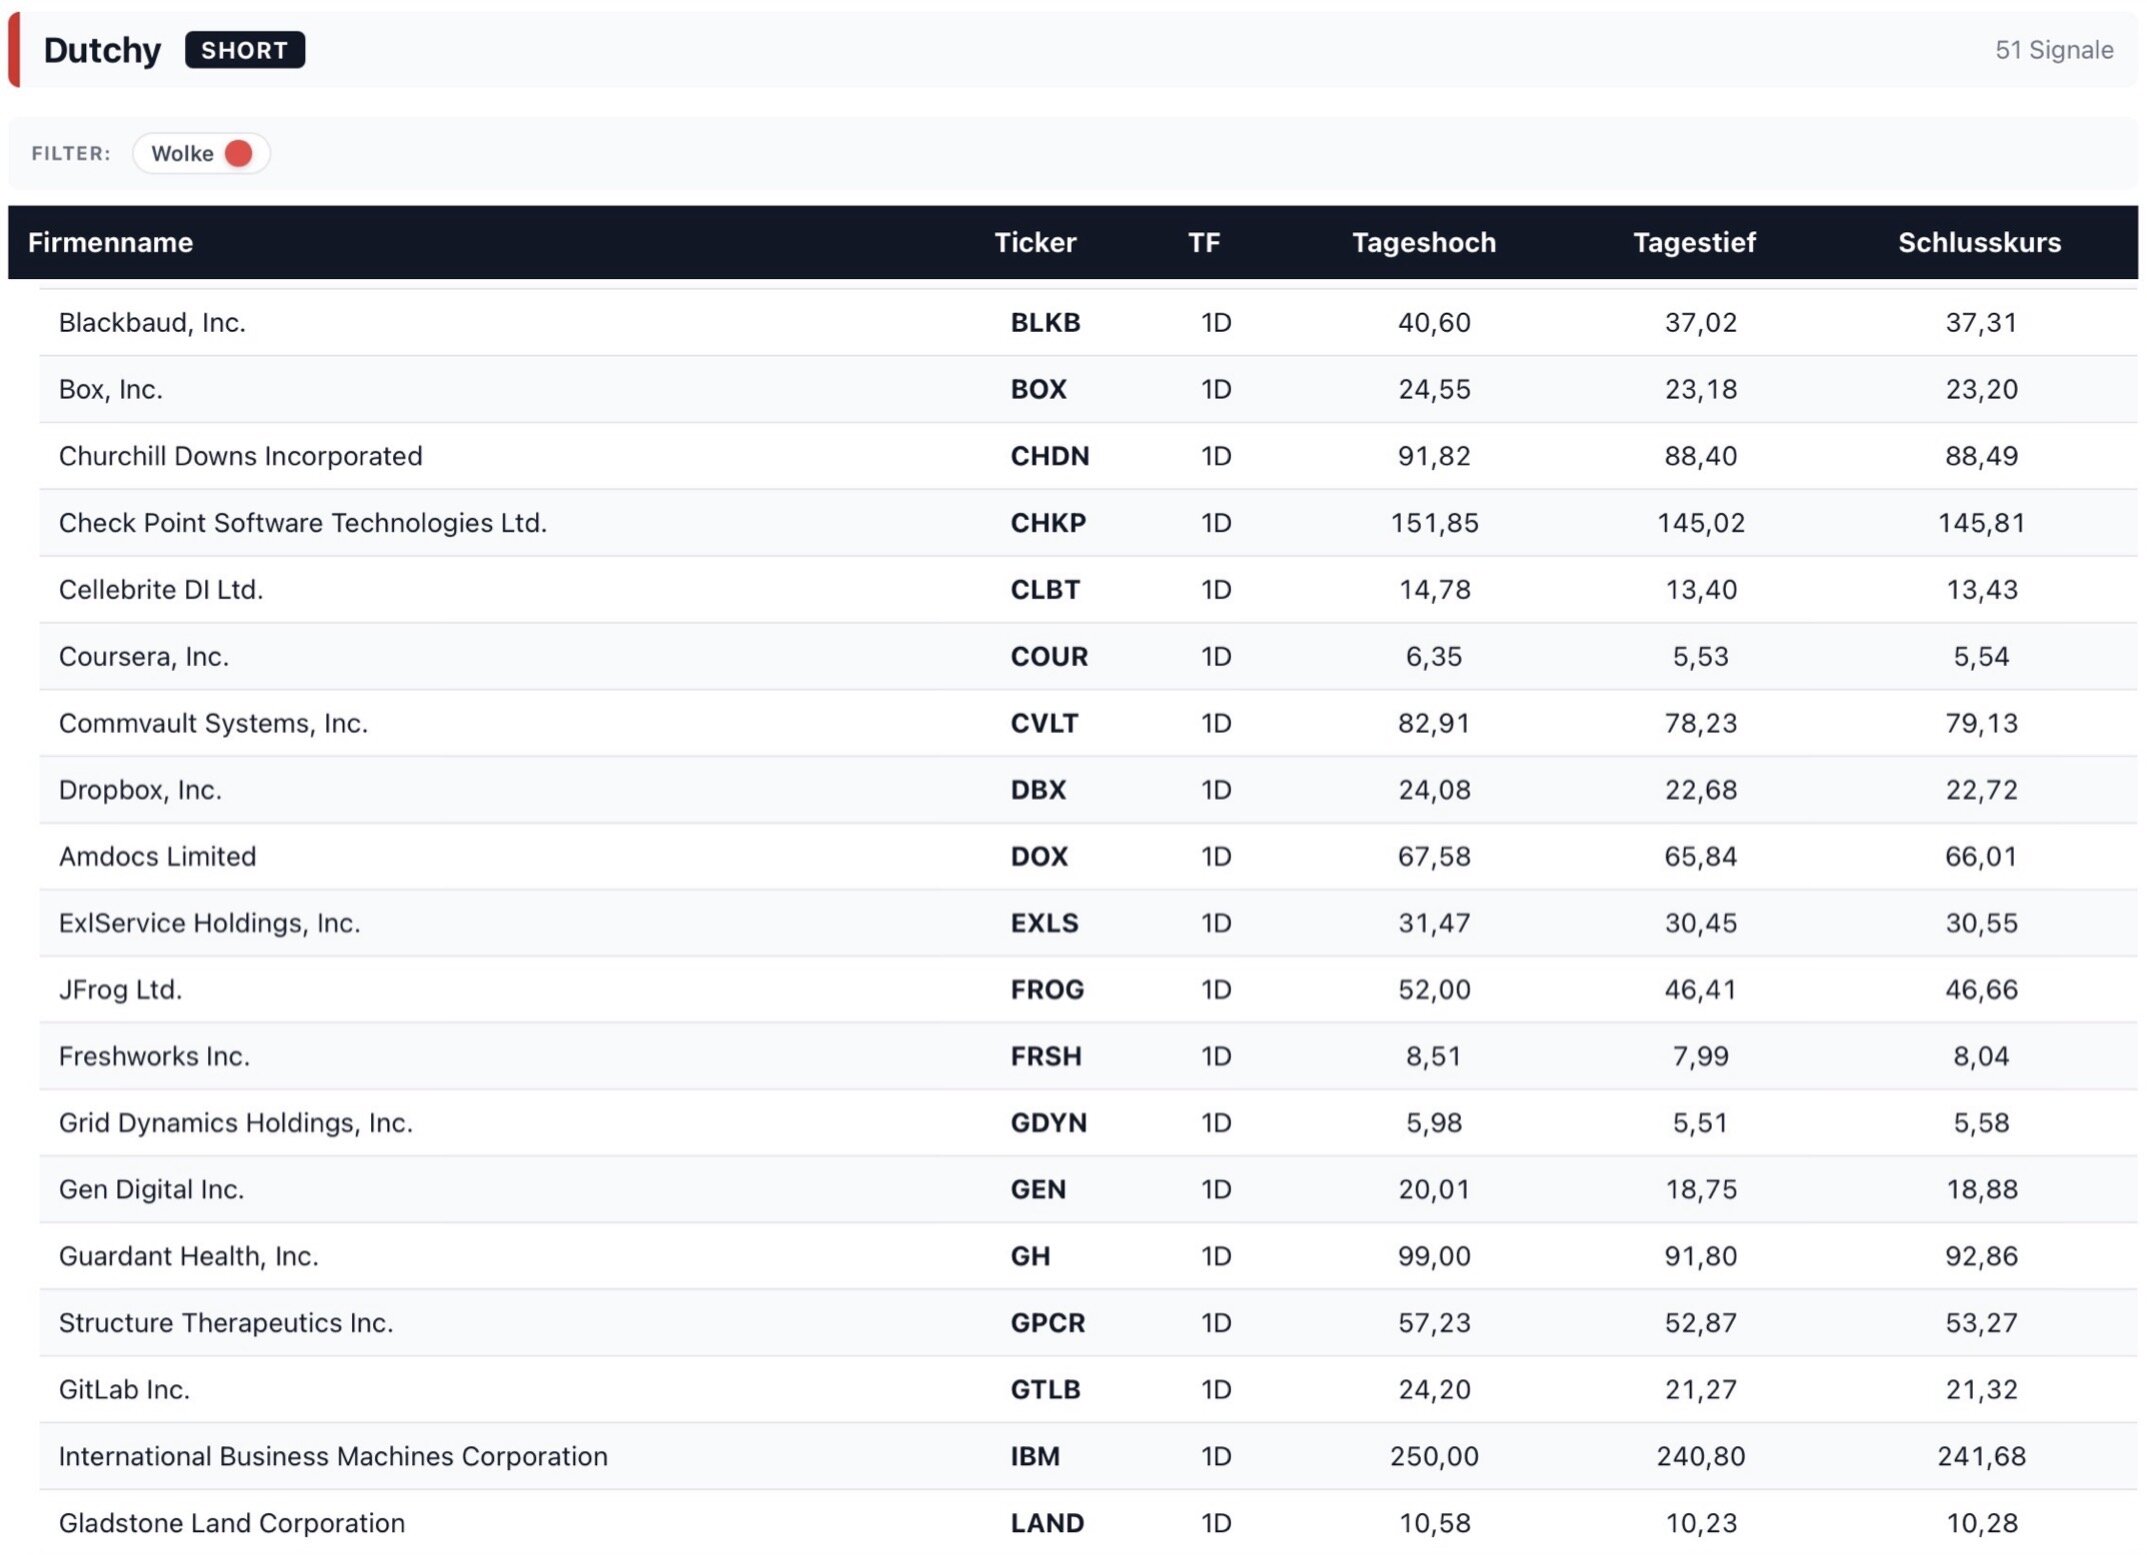Click the DBX ticker symbol

[x=1038, y=789]
